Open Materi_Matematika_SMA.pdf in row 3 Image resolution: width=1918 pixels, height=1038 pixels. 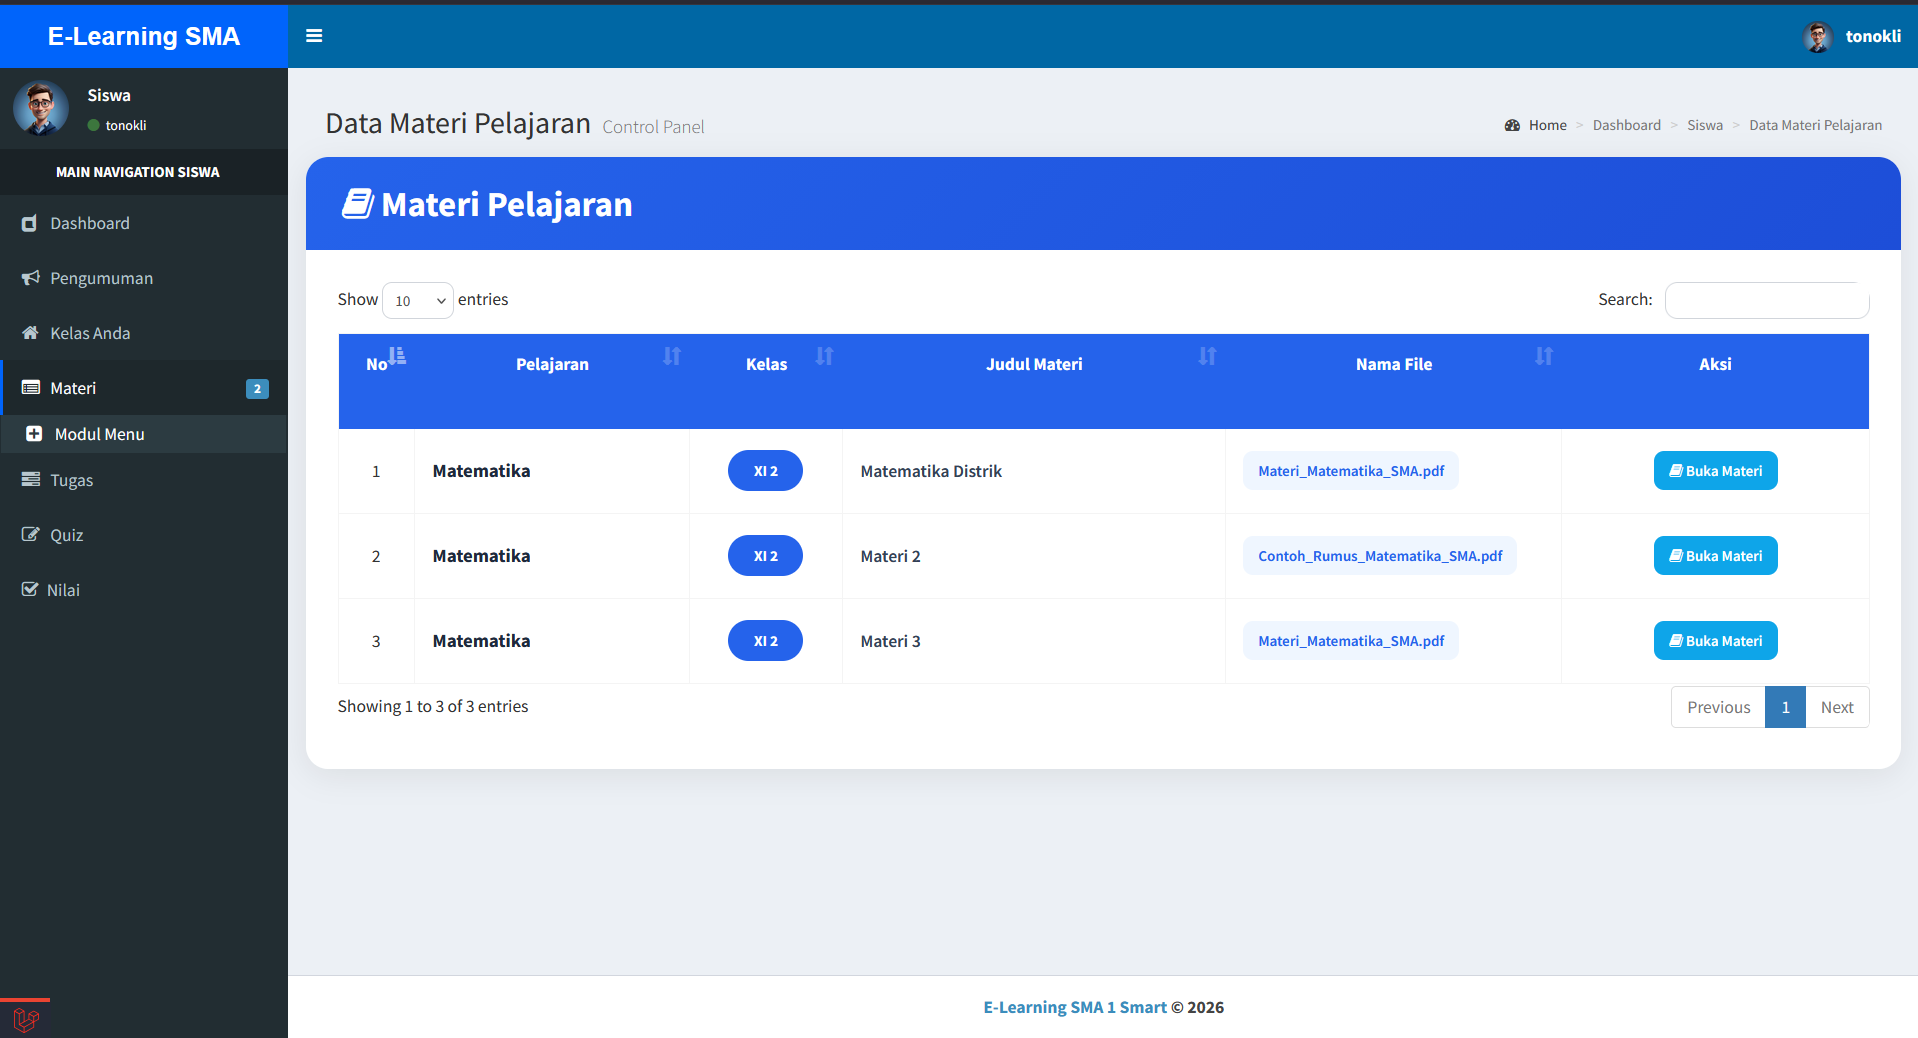click(1351, 641)
